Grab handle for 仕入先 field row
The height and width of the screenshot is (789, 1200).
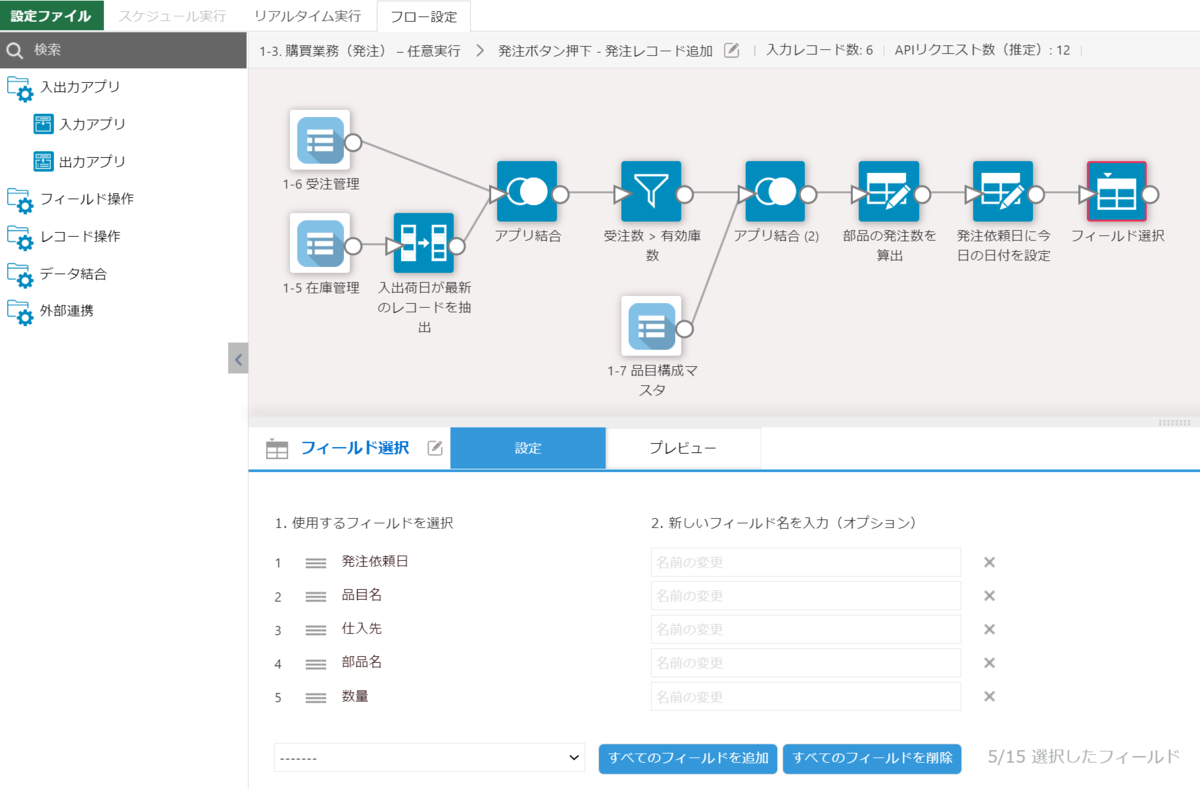pyautogui.click(x=316, y=630)
